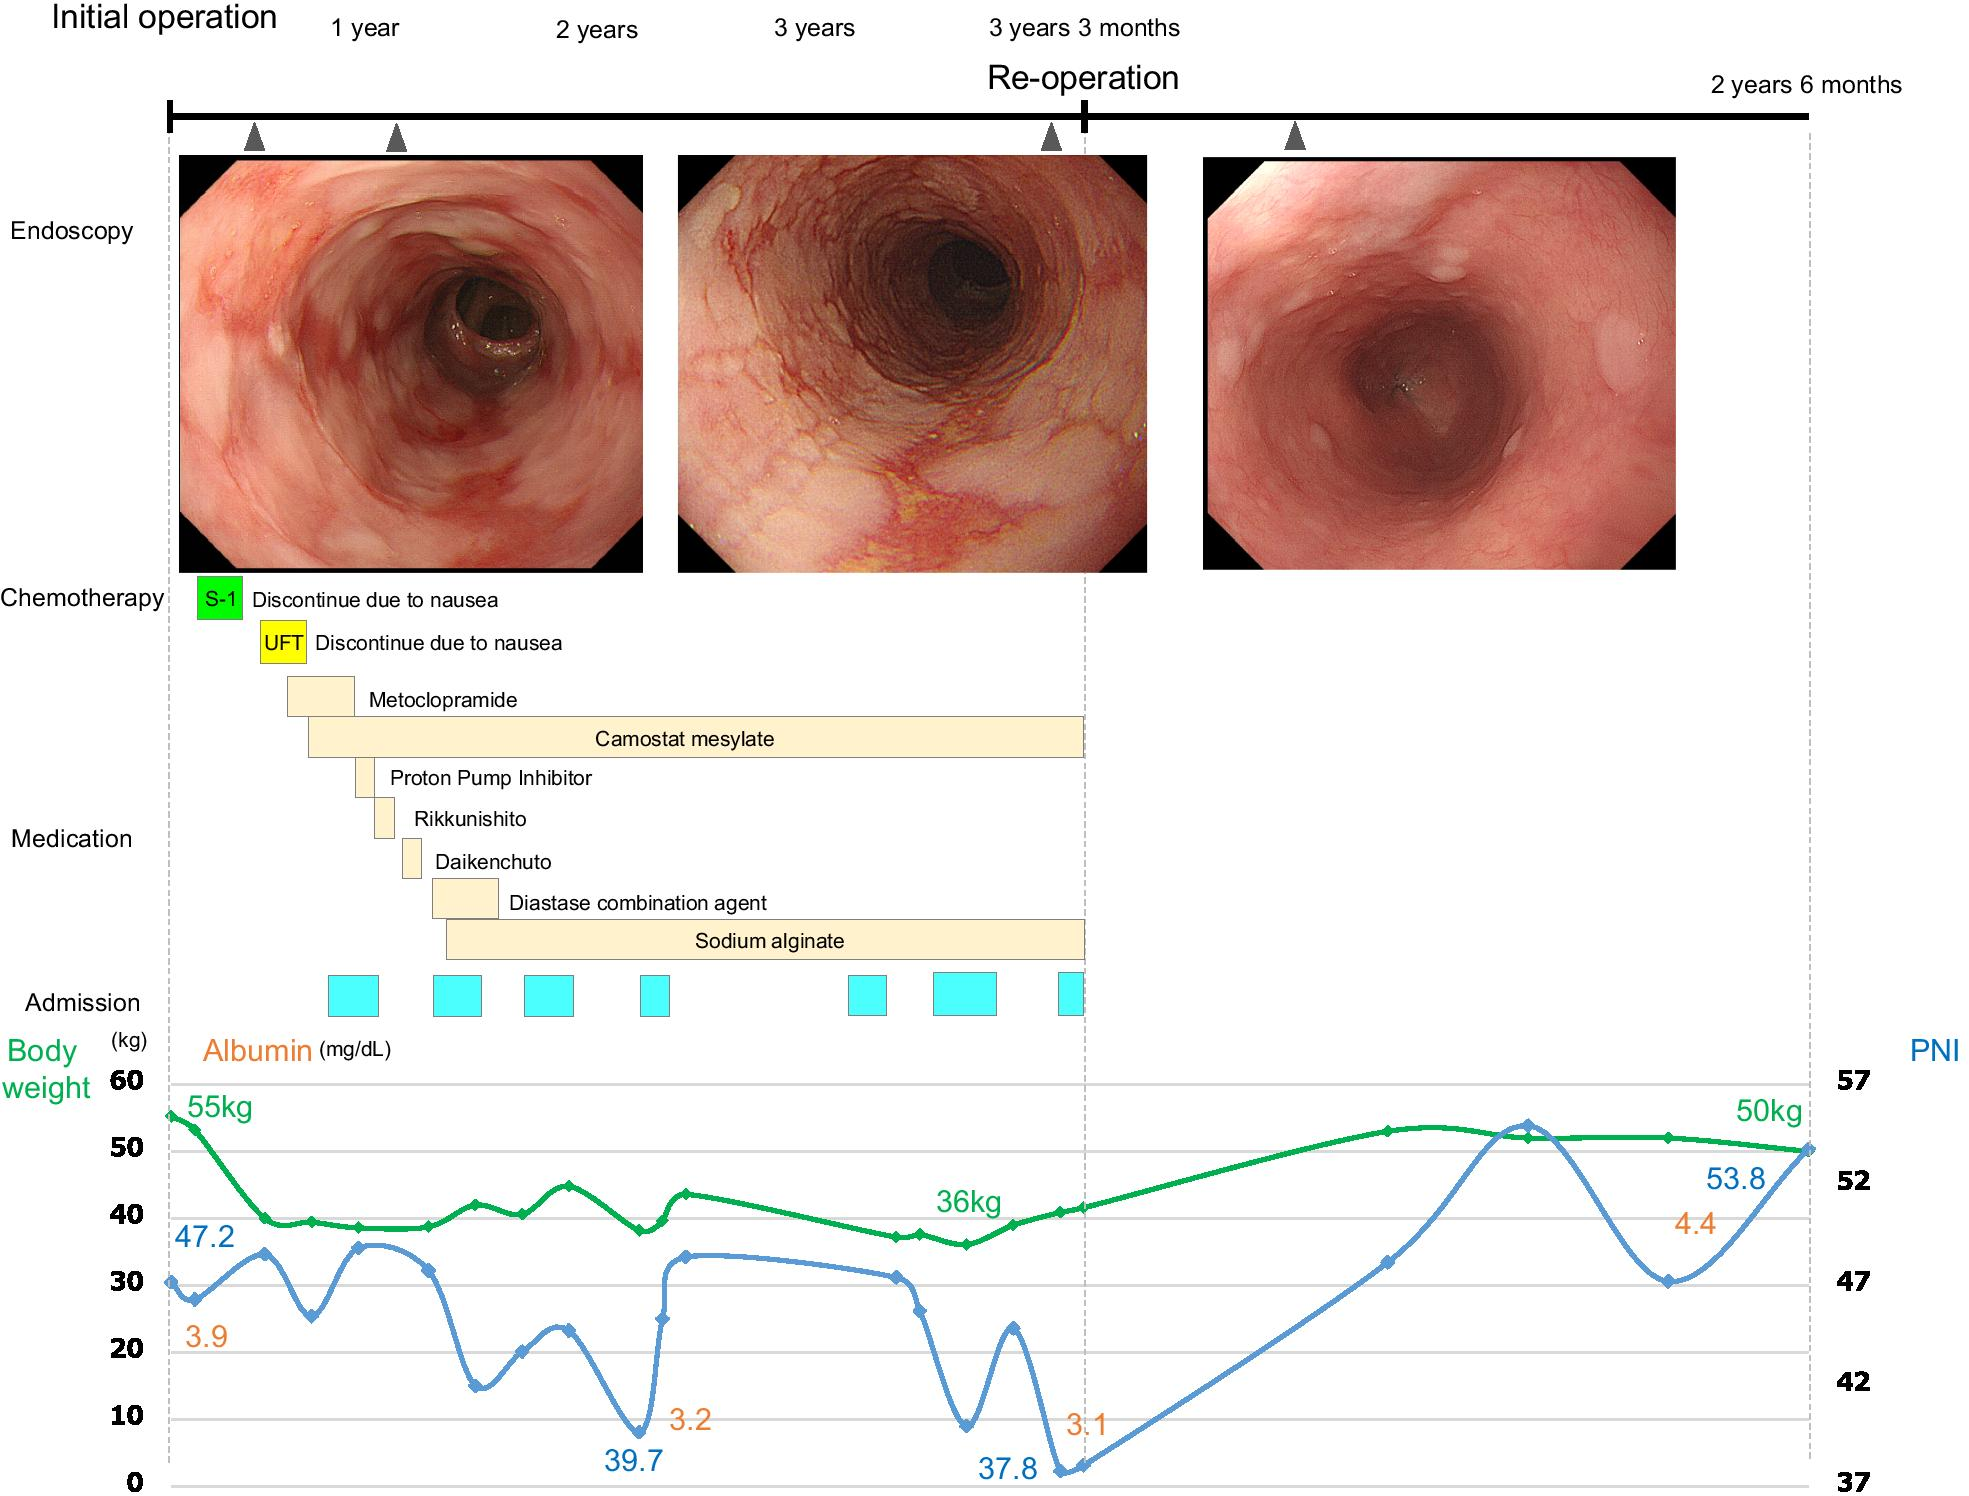Click the 'Proton Pump Inhibitor' label

tap(491, 778)
